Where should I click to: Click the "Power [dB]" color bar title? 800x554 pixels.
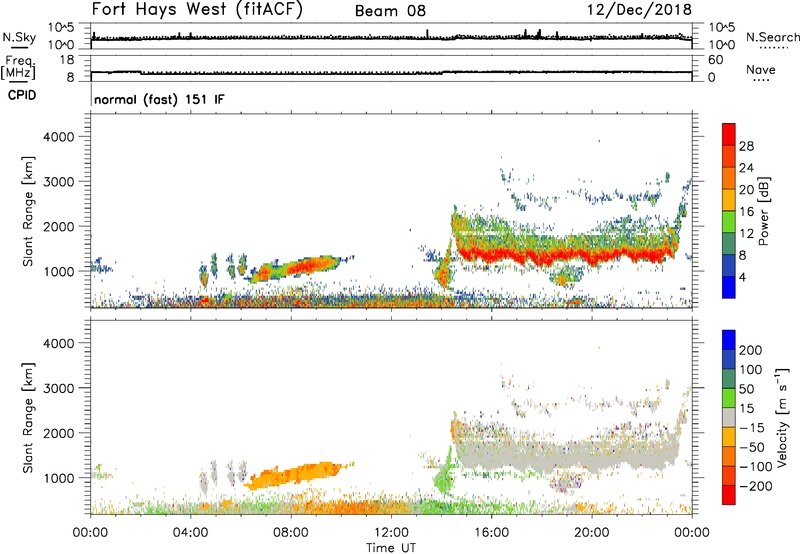coord(763,211)
